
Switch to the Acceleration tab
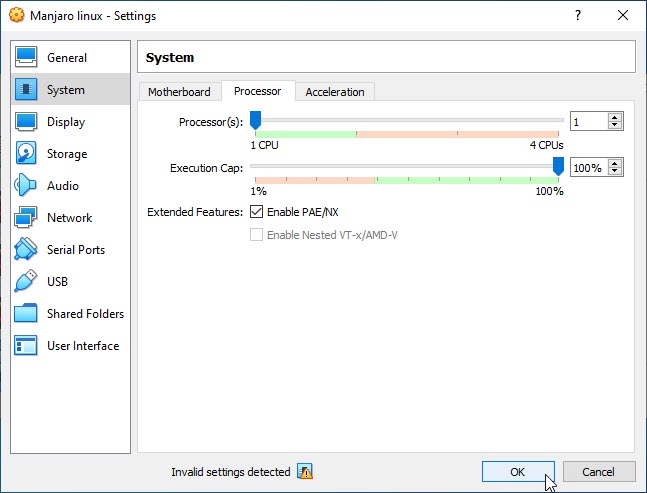pos(335,92)
